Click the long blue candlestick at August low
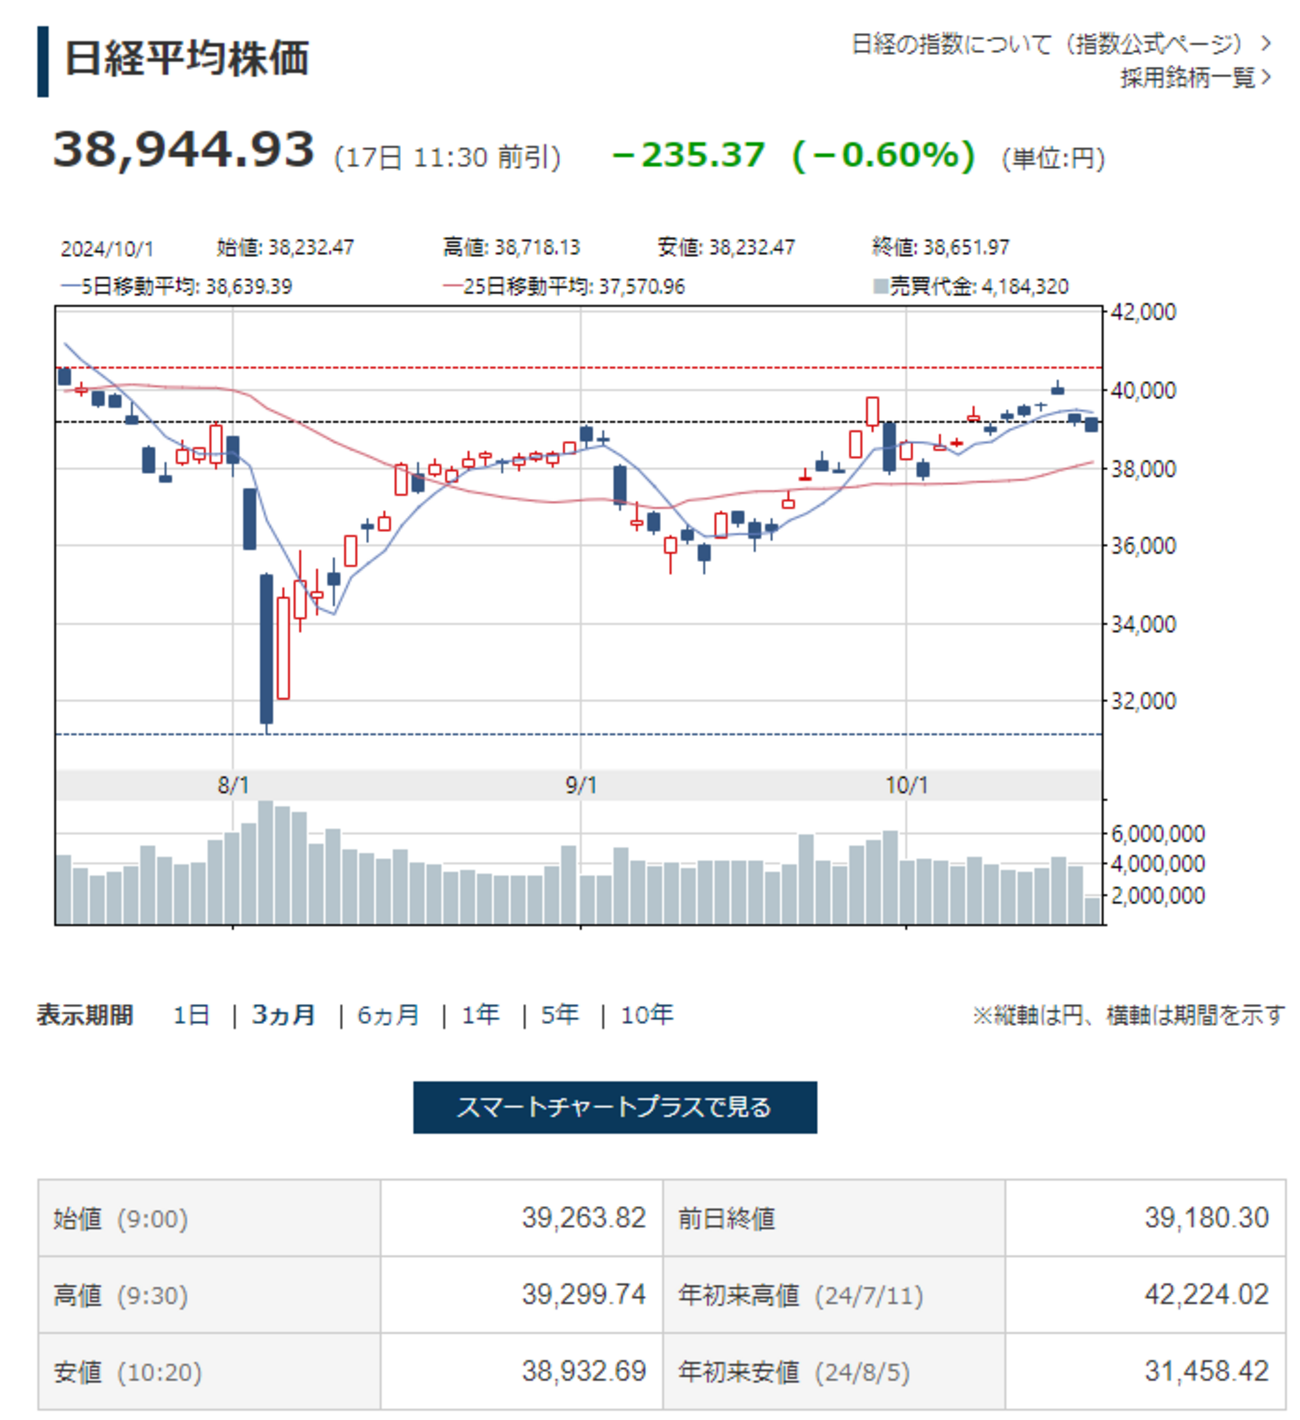Screen dimensions: 1300x1420 [x=266, y=648]
